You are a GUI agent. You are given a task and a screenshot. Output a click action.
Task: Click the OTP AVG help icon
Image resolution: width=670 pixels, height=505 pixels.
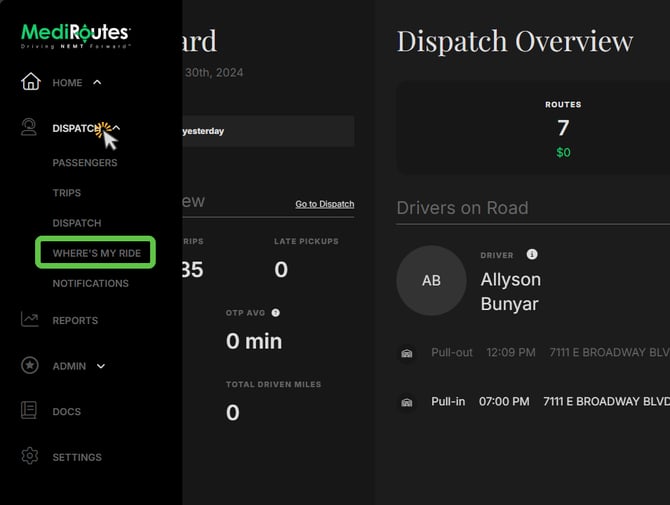point(275,313)
